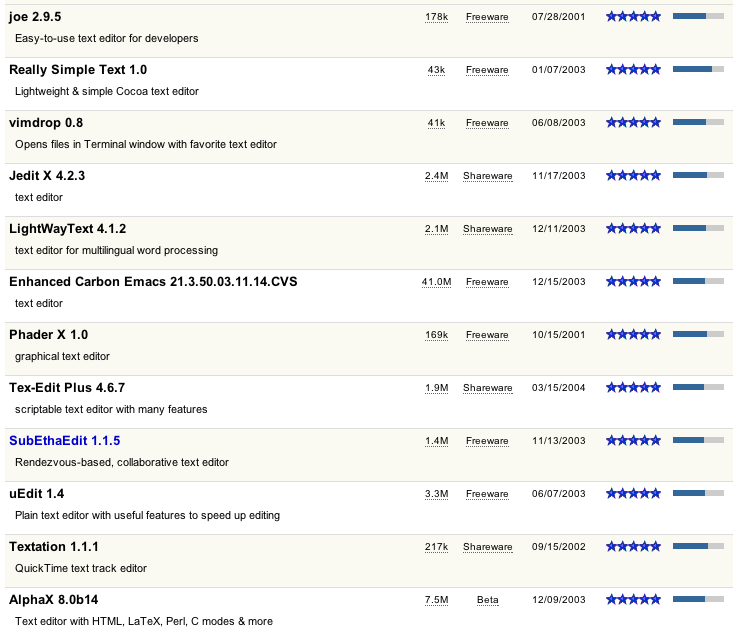The width and height of the screenshot is (737, 639).
Task: Click the Shareware license link for LightWayText
Action: point(487,229)
